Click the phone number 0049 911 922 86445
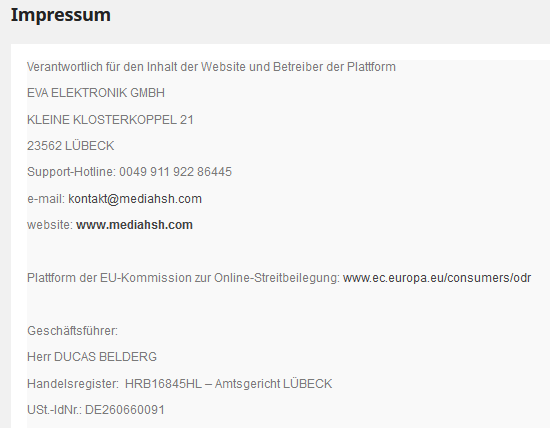 pyautogui.click(x=175, y=172)
